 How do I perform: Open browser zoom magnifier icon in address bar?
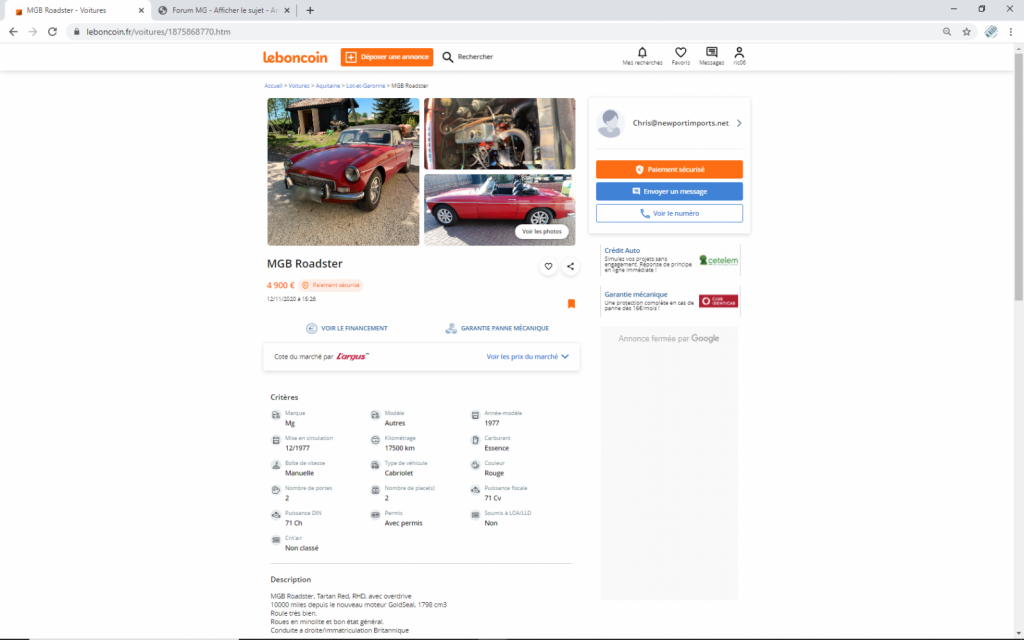coord(947,31)
